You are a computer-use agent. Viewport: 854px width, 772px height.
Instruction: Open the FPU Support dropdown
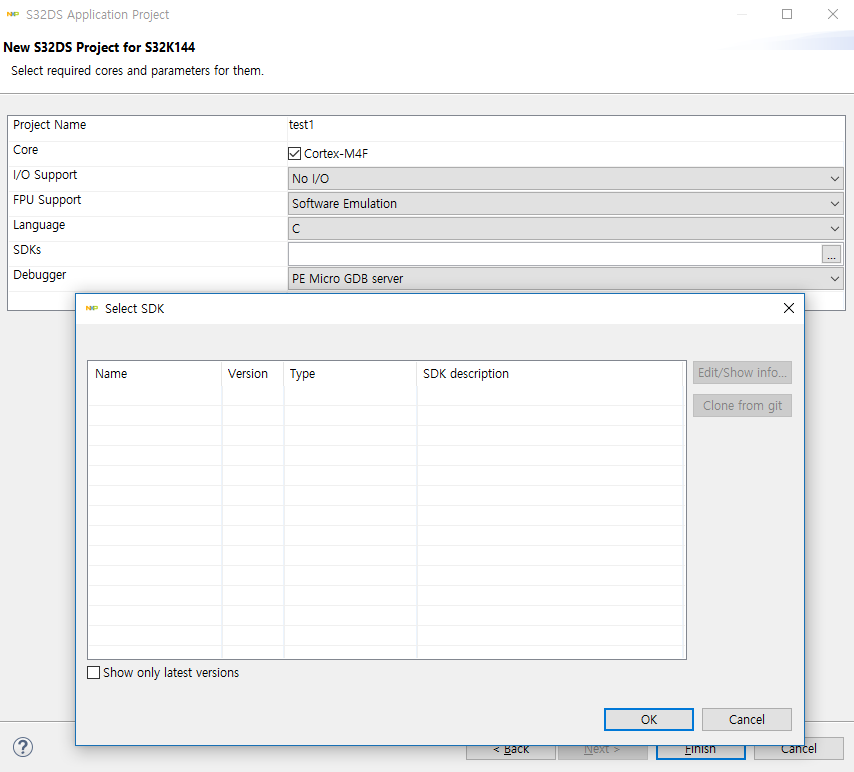pos(565,204)
